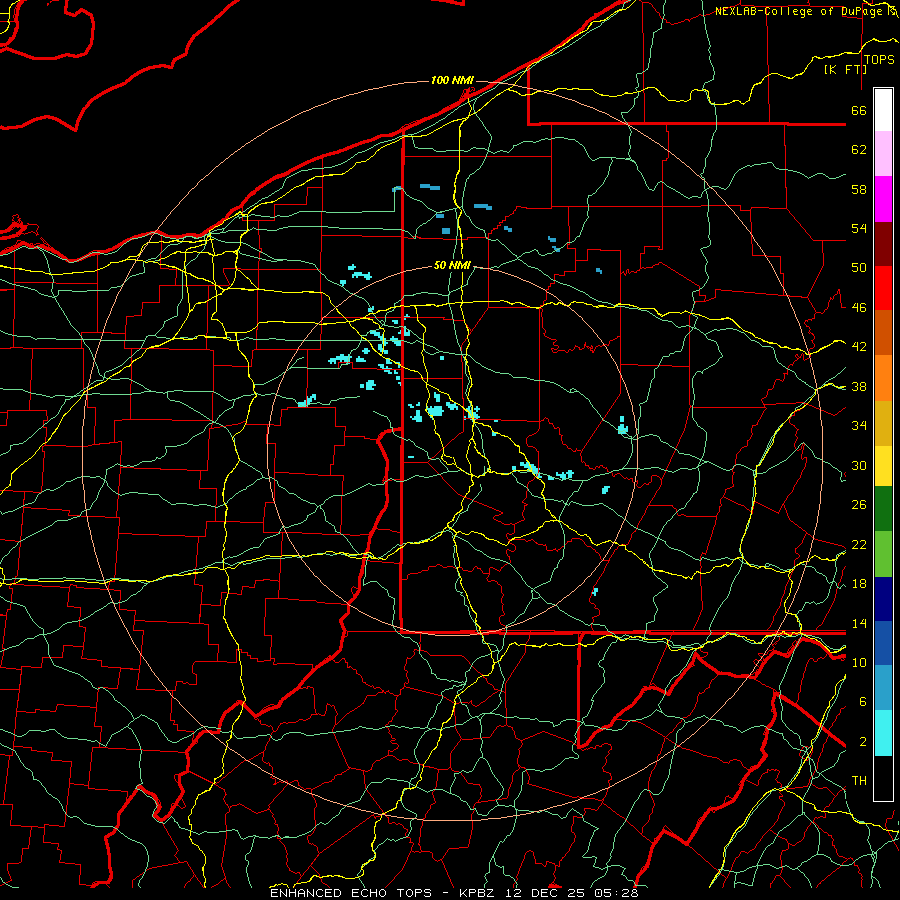Click the medium blue legend swatch
900x900 pixels.
tap(883, 644)
